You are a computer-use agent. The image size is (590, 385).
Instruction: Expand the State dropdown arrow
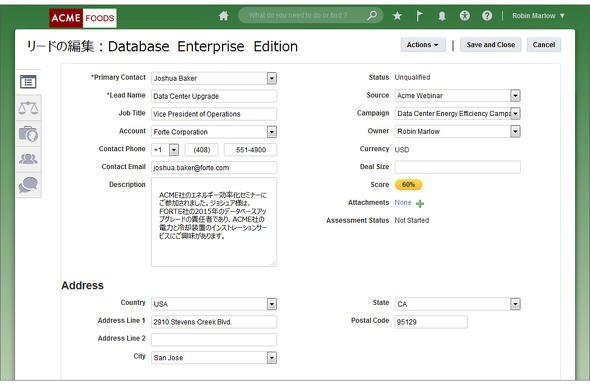(x=515, y=304)
